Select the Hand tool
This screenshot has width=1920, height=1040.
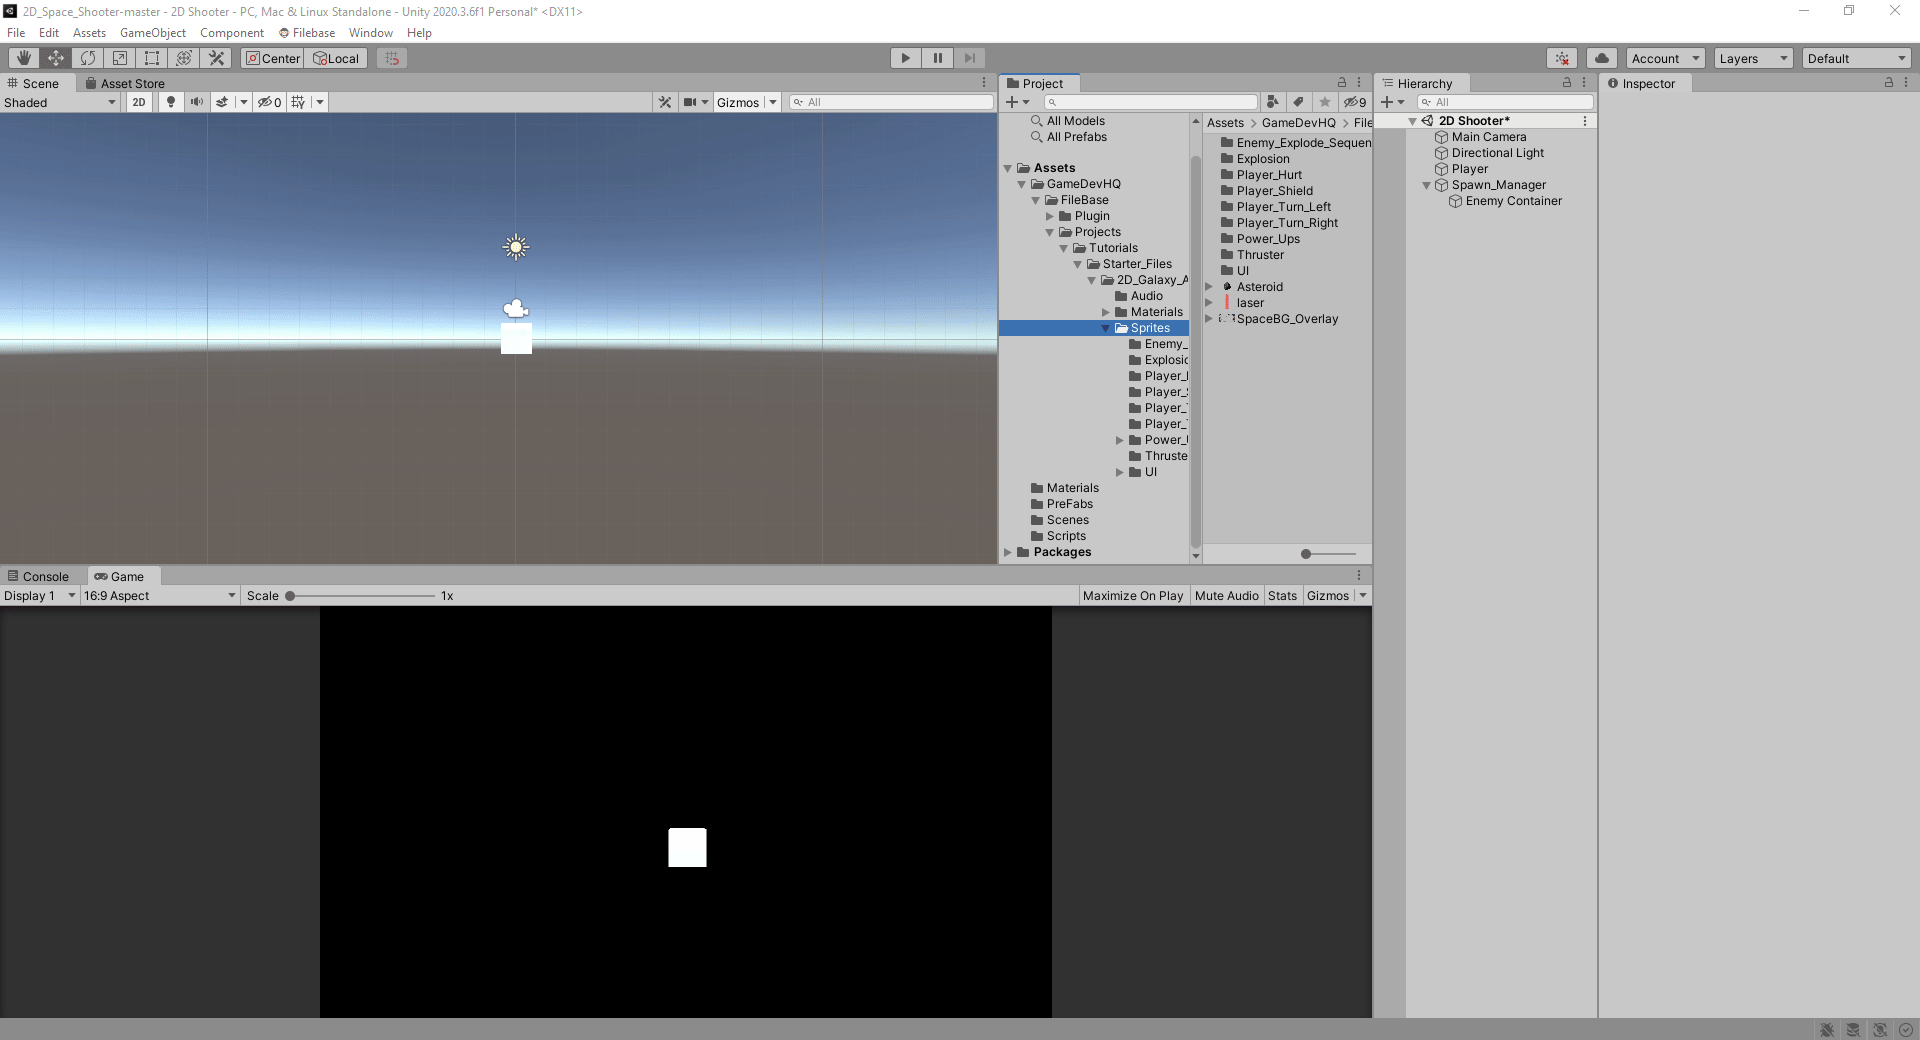[24, 58]
